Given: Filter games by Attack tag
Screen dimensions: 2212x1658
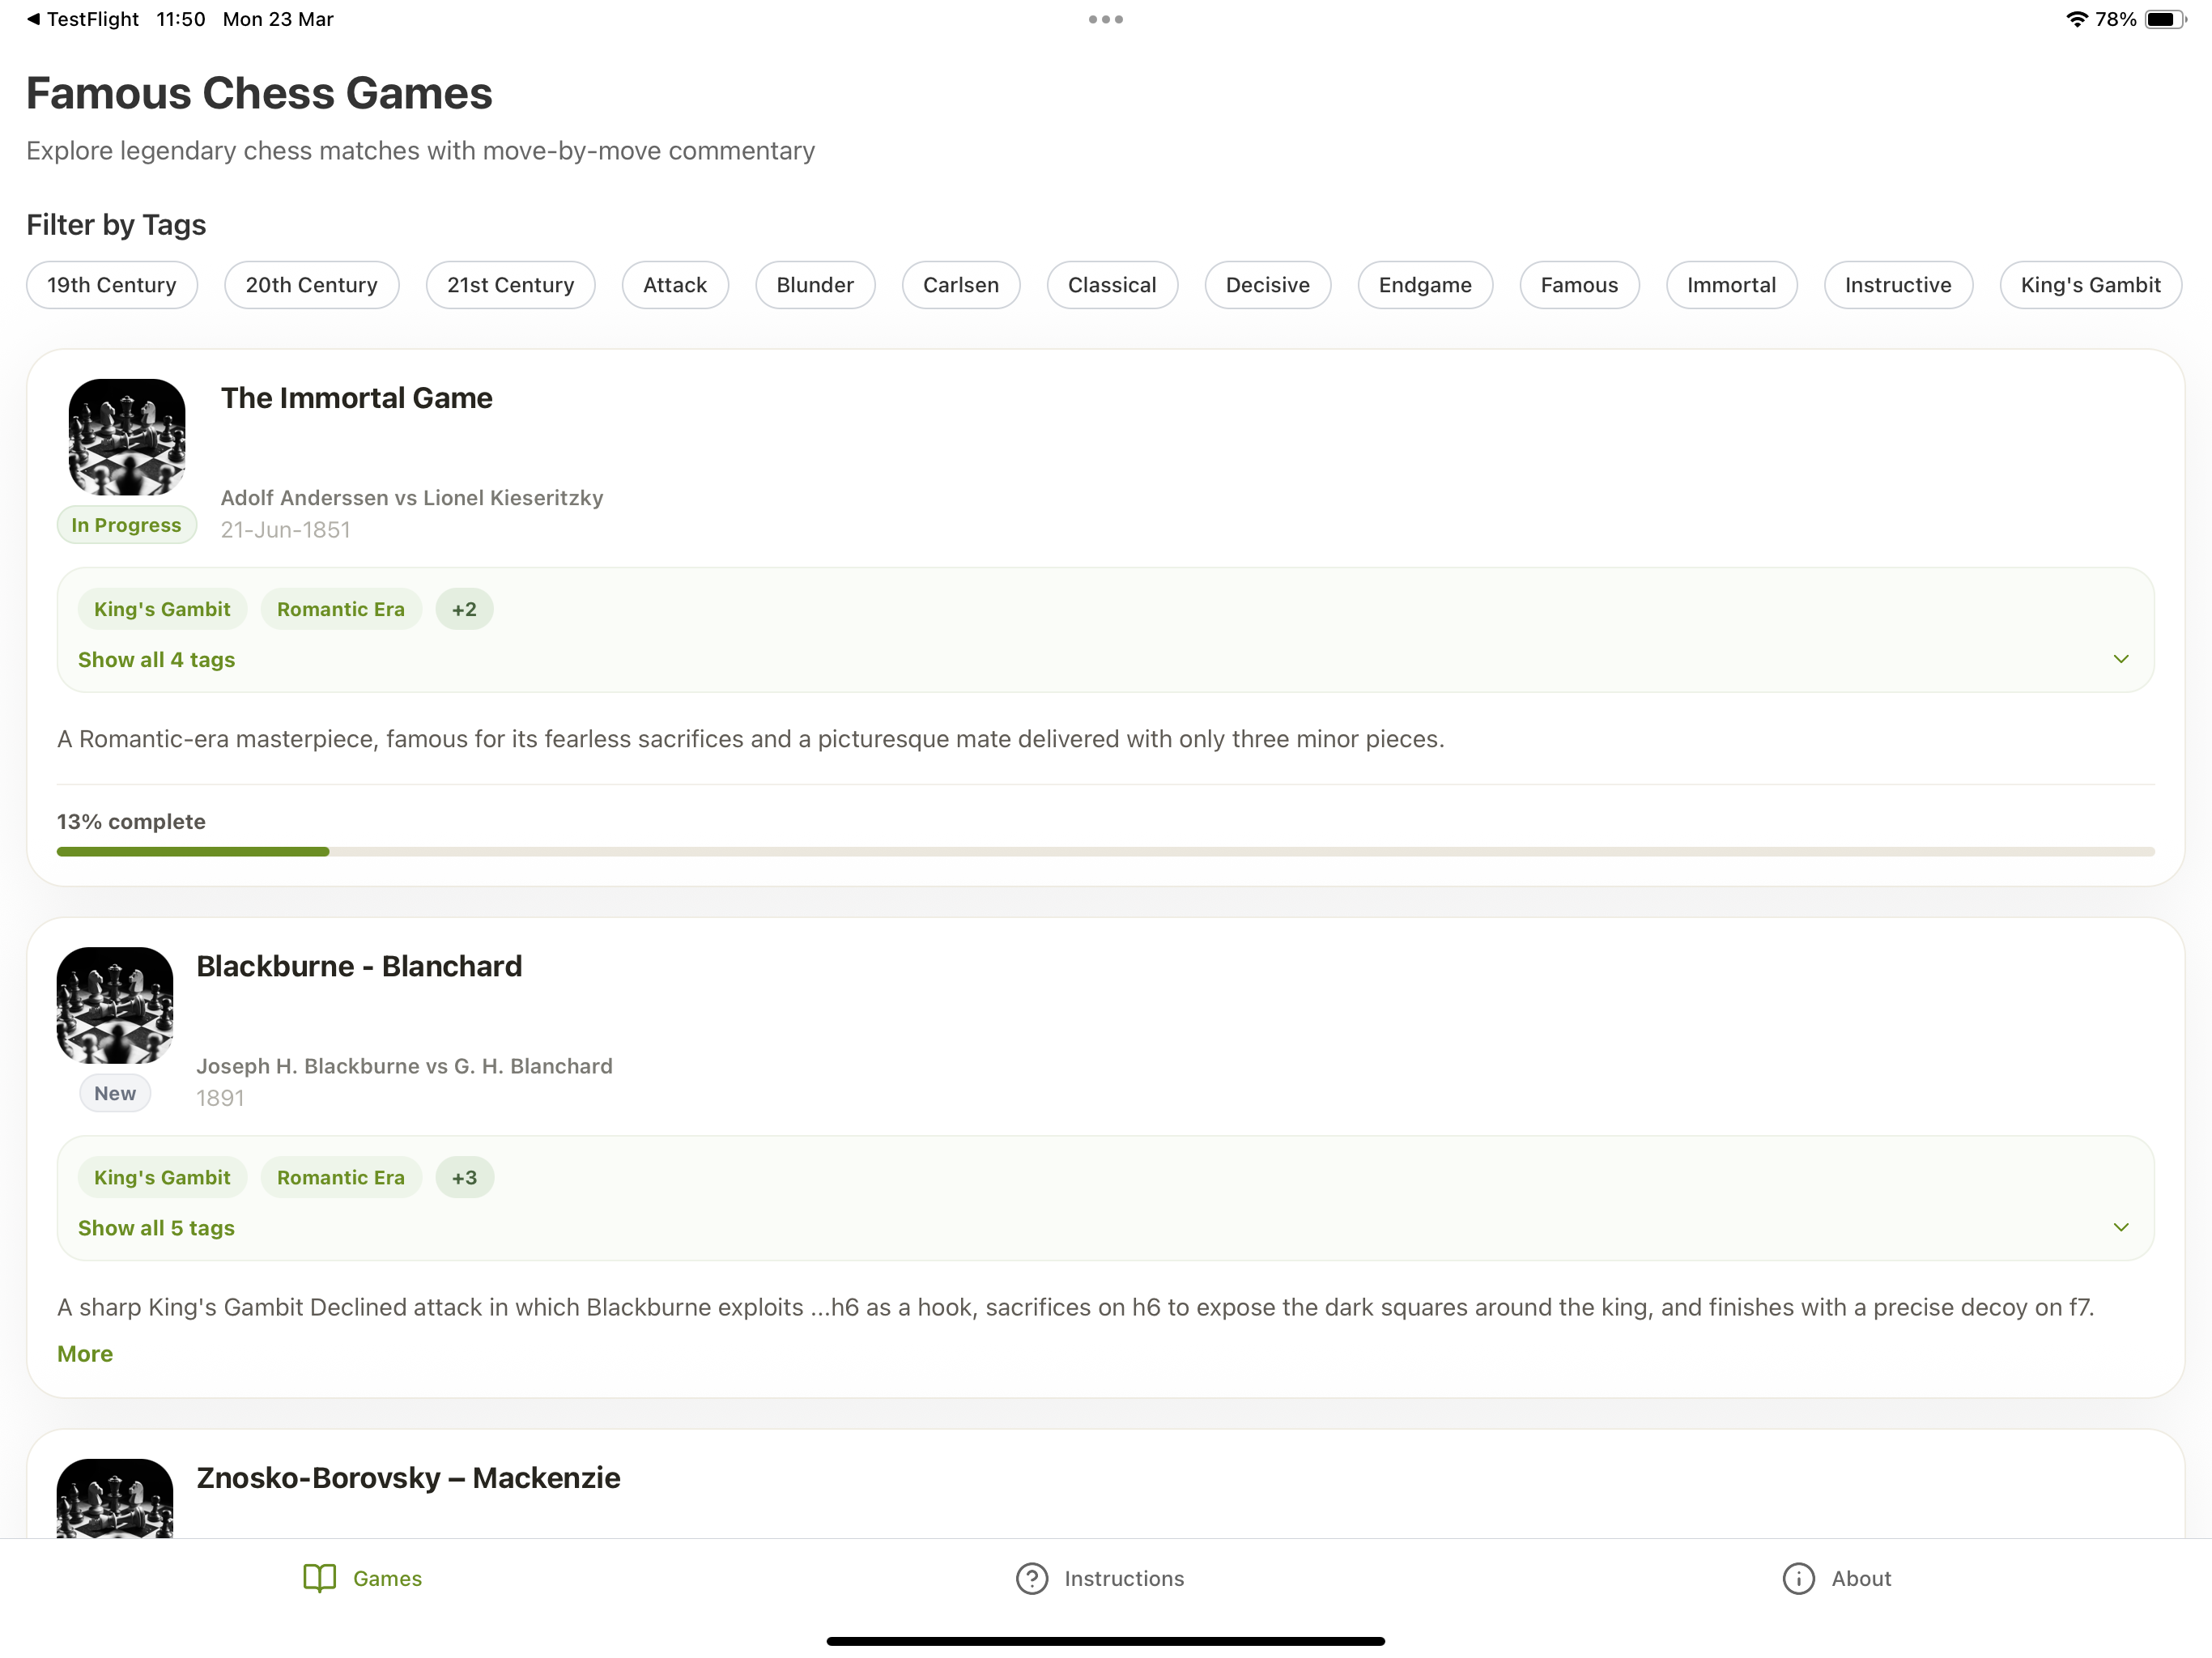Looking at the screenshot, I should [x=675, y=285].
